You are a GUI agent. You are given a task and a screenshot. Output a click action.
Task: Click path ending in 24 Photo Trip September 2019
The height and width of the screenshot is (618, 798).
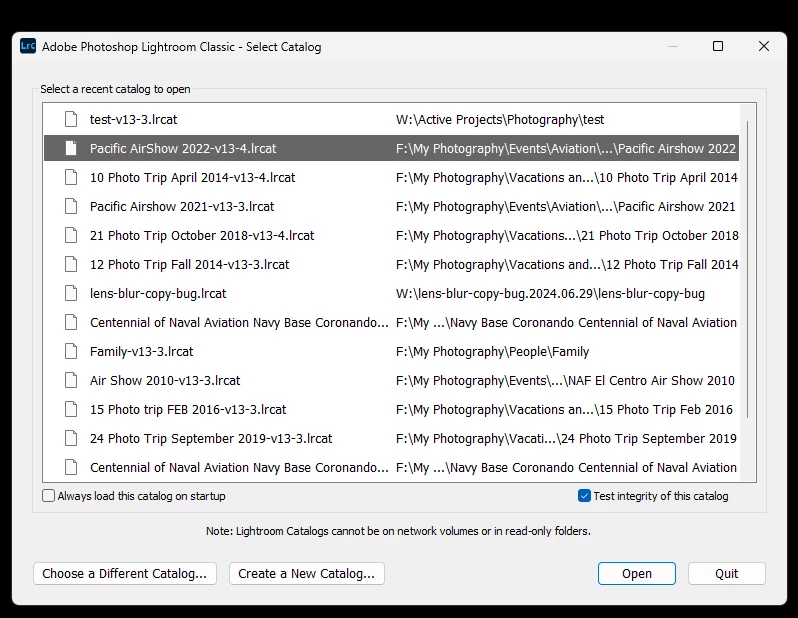566,439
